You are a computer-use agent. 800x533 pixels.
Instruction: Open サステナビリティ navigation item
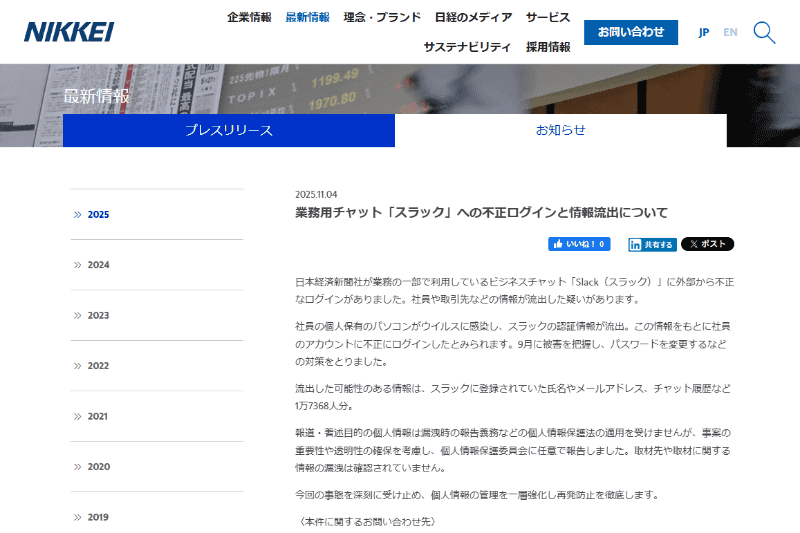[x=467, y=47]
